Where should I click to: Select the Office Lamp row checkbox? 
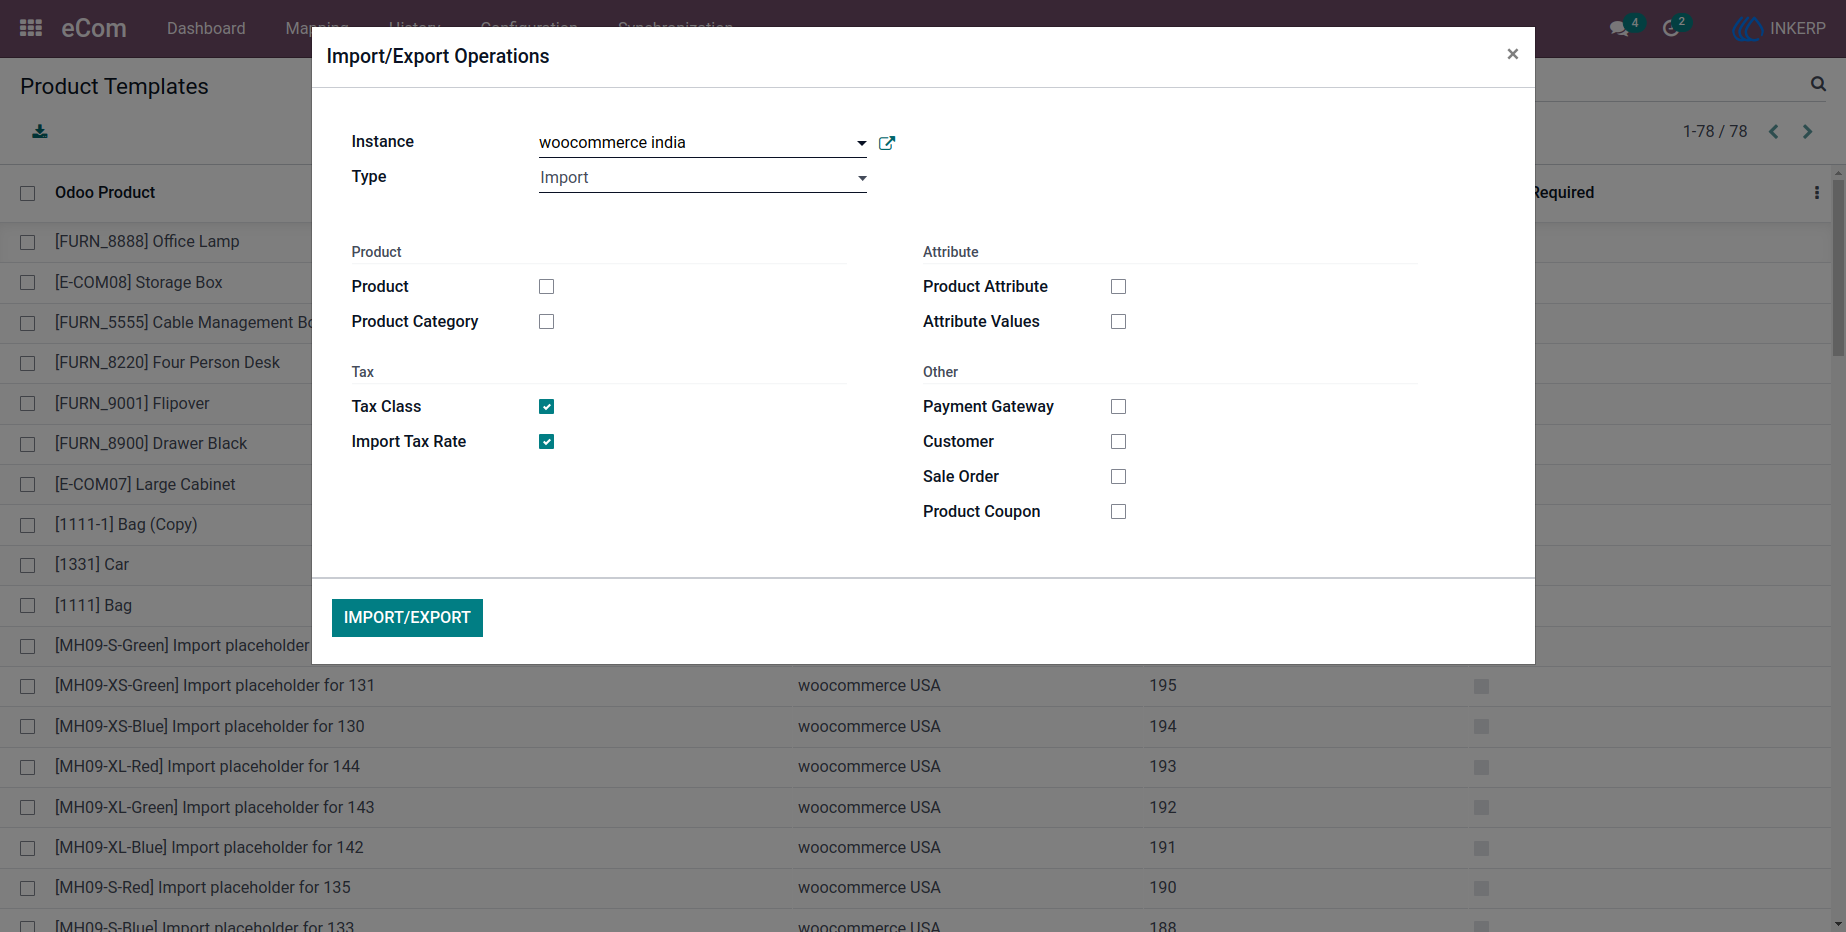[x=28, y=242]
